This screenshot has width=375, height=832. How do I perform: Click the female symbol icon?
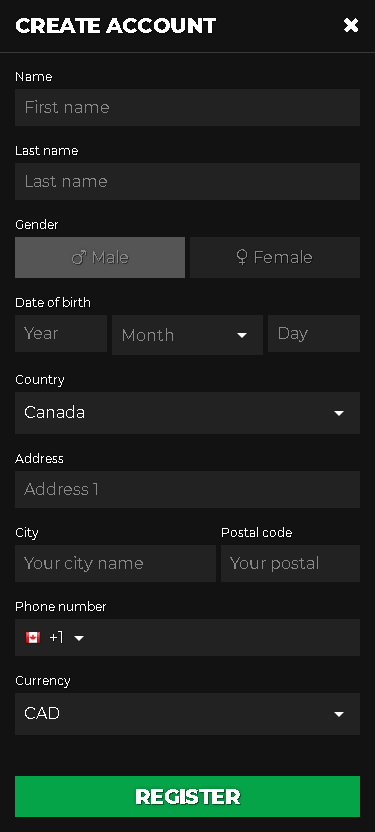(x=241, y=257)
